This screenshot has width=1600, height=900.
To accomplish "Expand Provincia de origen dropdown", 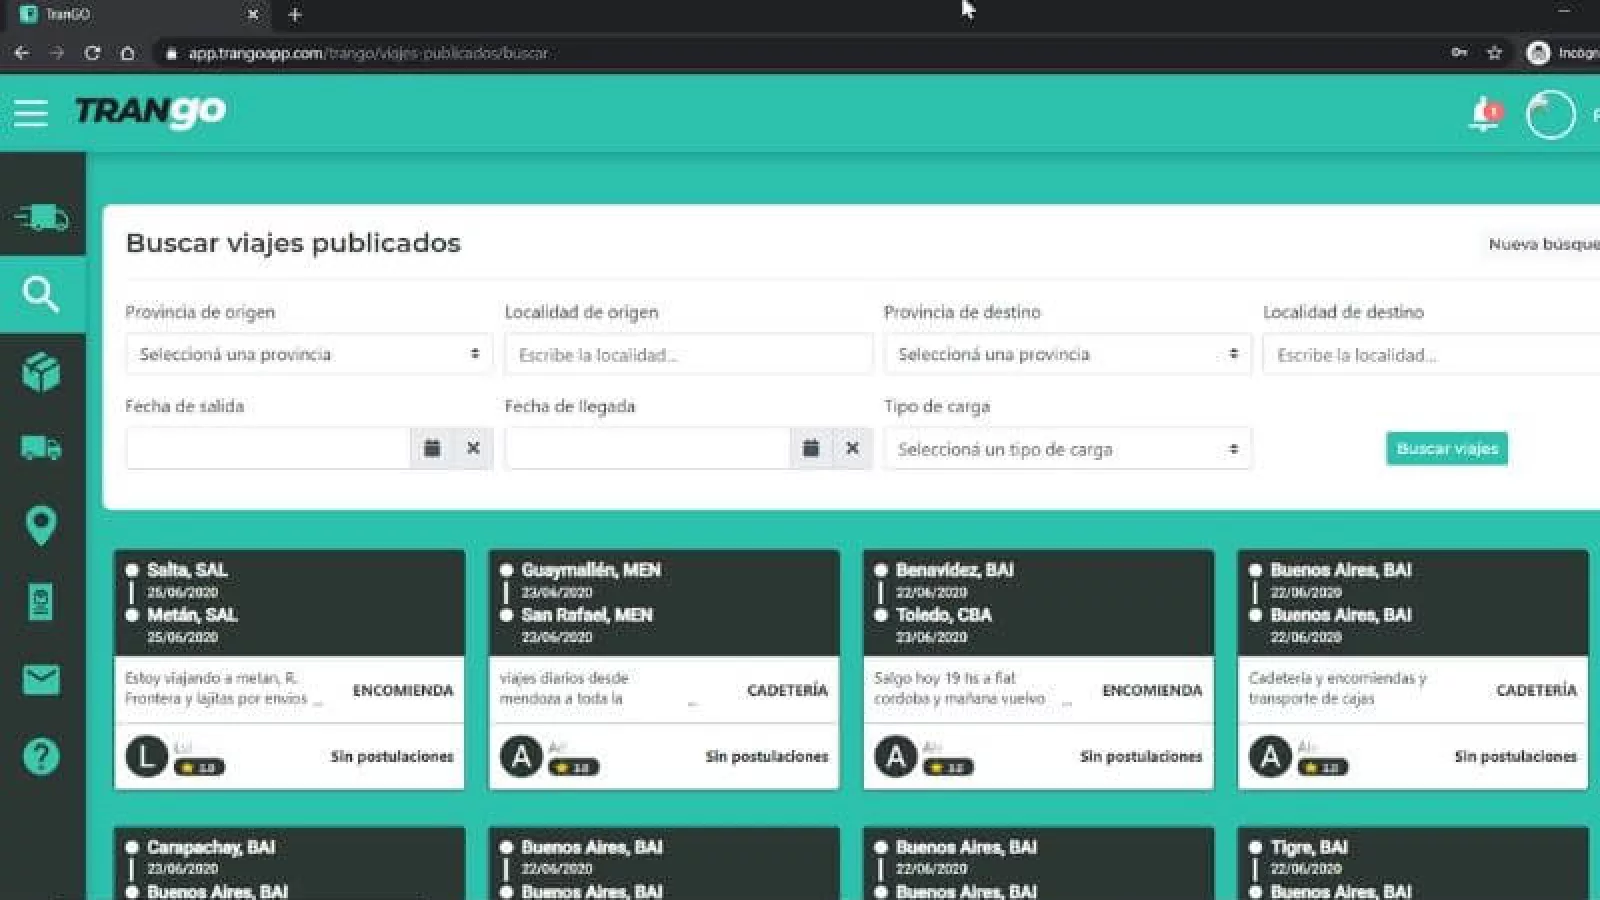I will point(308,354).
